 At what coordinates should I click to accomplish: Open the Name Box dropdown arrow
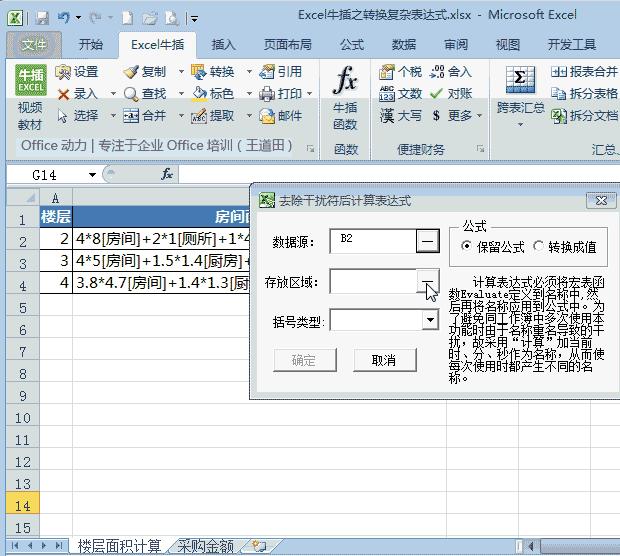click(93, 174)
